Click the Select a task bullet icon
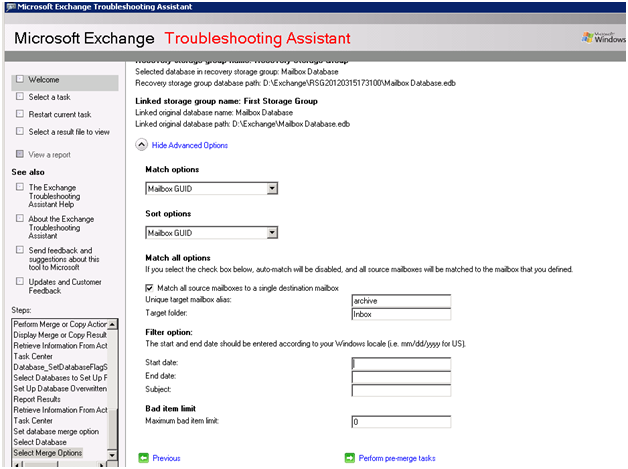Image resolution: width=628 pixels, height=469 pixels. [20, 96]
